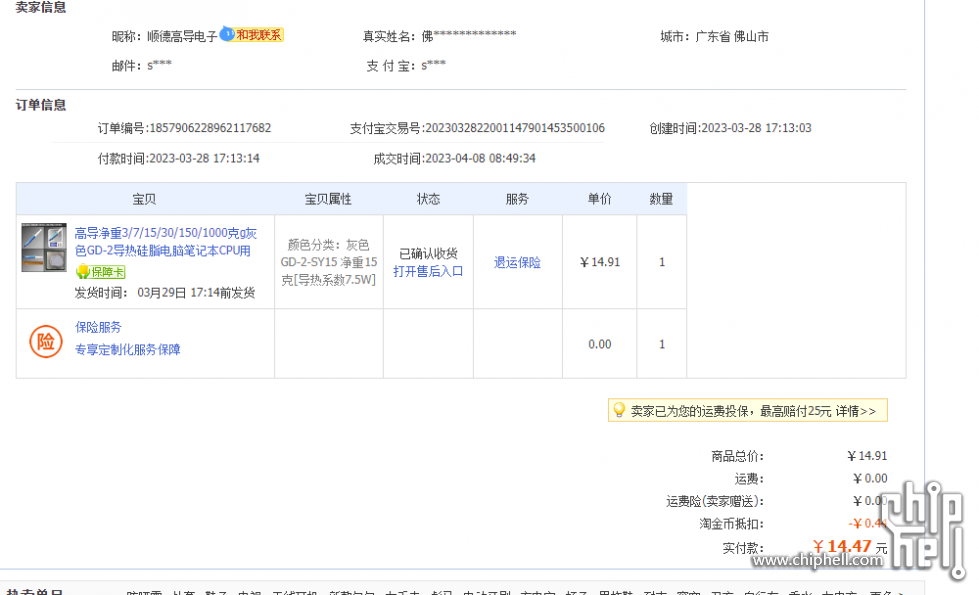
Task: Click the 颜色分类 灰色 GD-2-SY15 attribute cell
Action: point(328,262)
